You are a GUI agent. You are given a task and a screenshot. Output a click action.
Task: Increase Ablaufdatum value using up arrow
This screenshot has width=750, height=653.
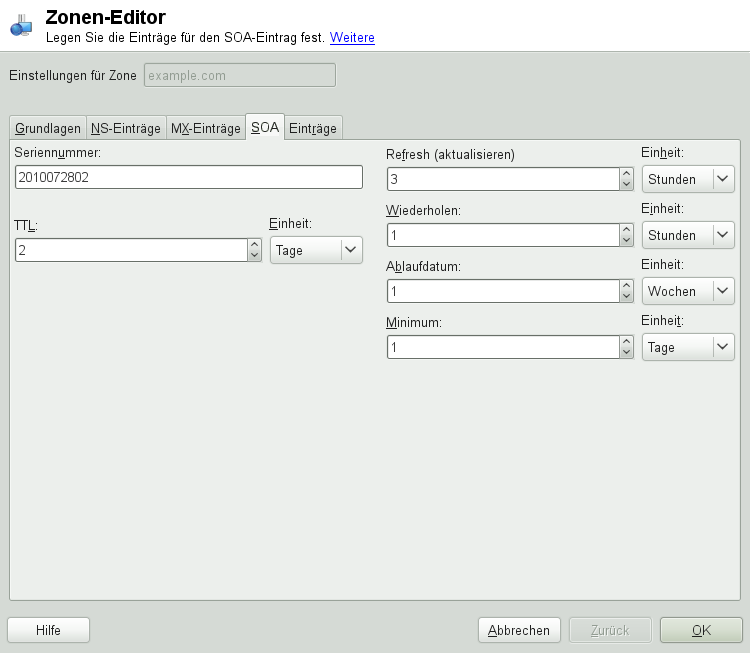(627, 285)
